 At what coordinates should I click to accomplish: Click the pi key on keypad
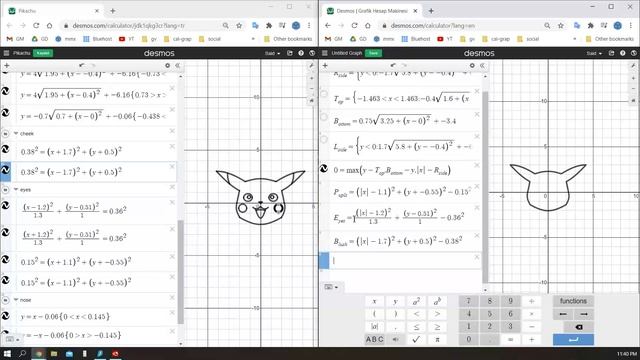click(437, 339)
